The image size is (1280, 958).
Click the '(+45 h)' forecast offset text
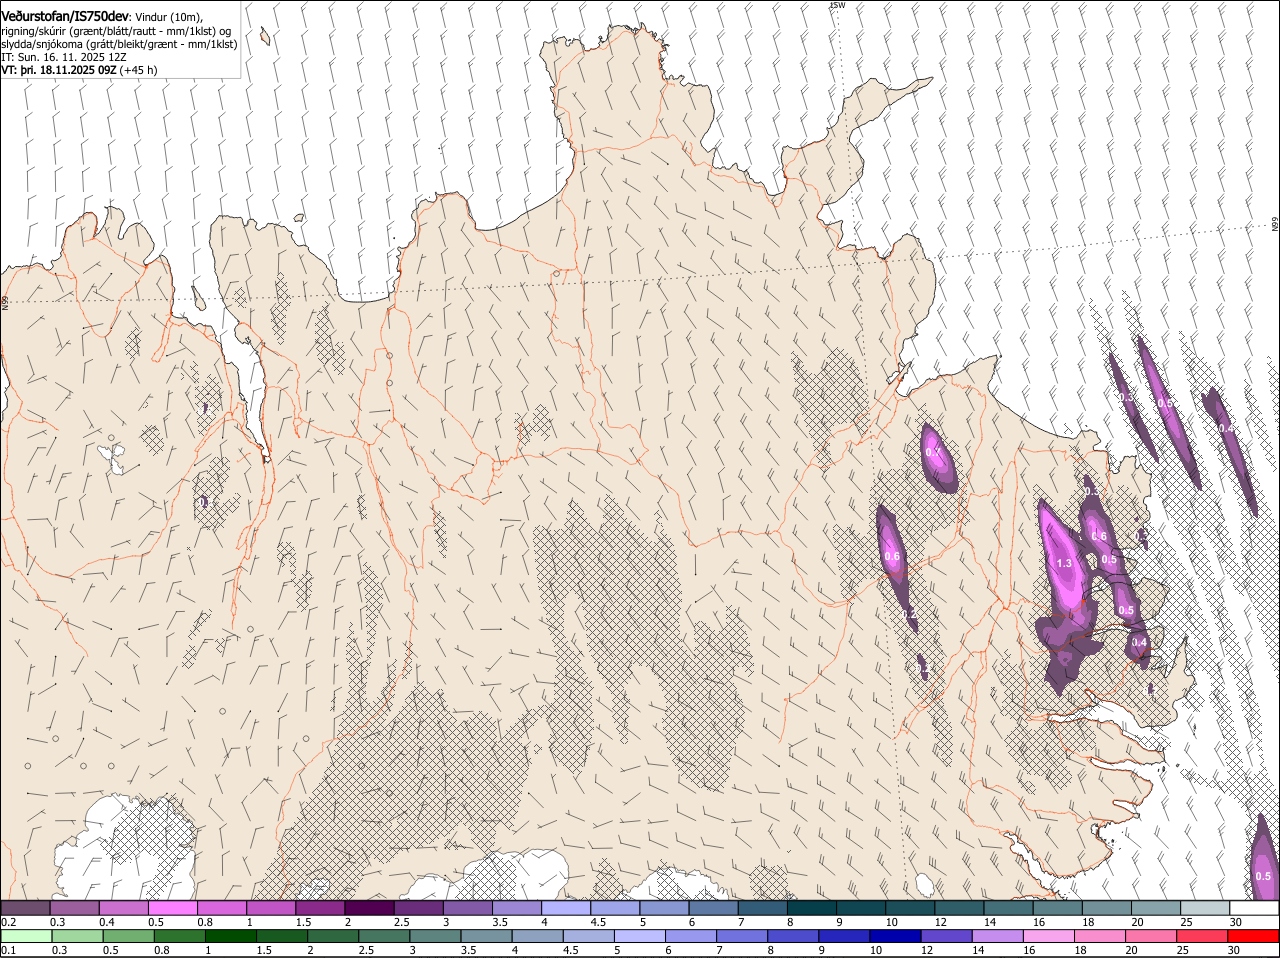click(138, 70)
